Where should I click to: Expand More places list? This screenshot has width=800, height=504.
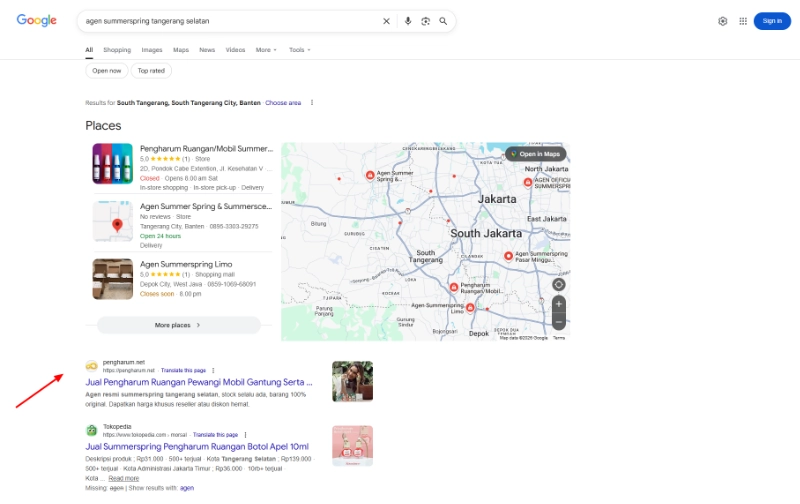[x=179, y=325]
